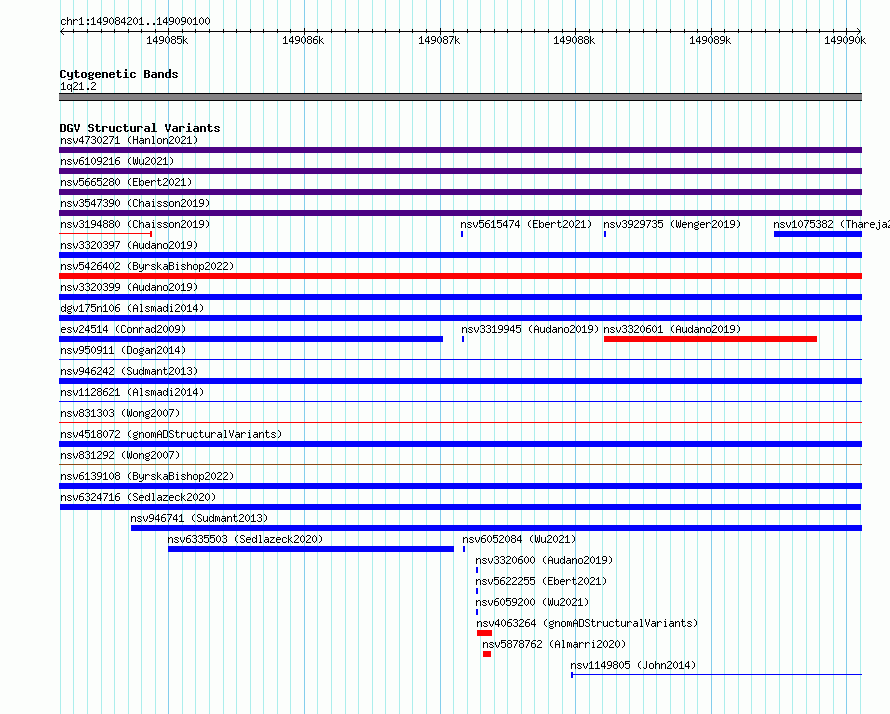Viewport: 890px width, 714px height.
Task: Open nsv3547390 (Chaisson2019) variant label
Action: click(135, 203)
